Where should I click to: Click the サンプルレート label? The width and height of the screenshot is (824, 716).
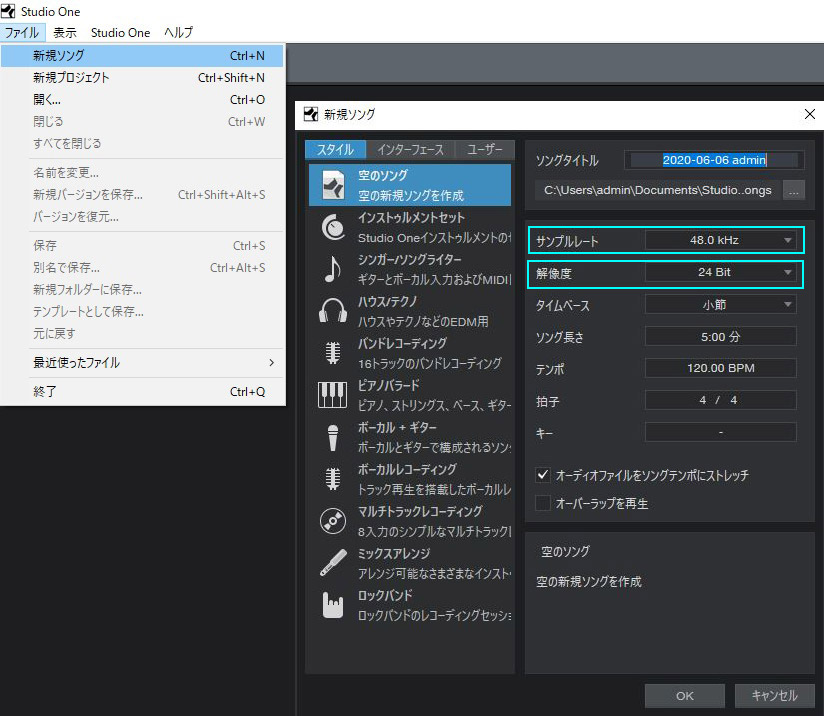point(567,241)
